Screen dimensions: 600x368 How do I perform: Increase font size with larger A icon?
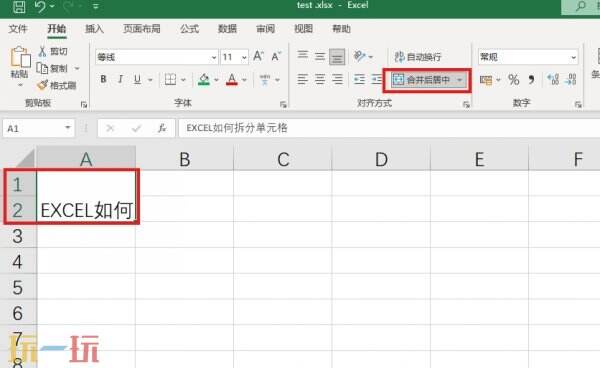click(x=258, y=57)
